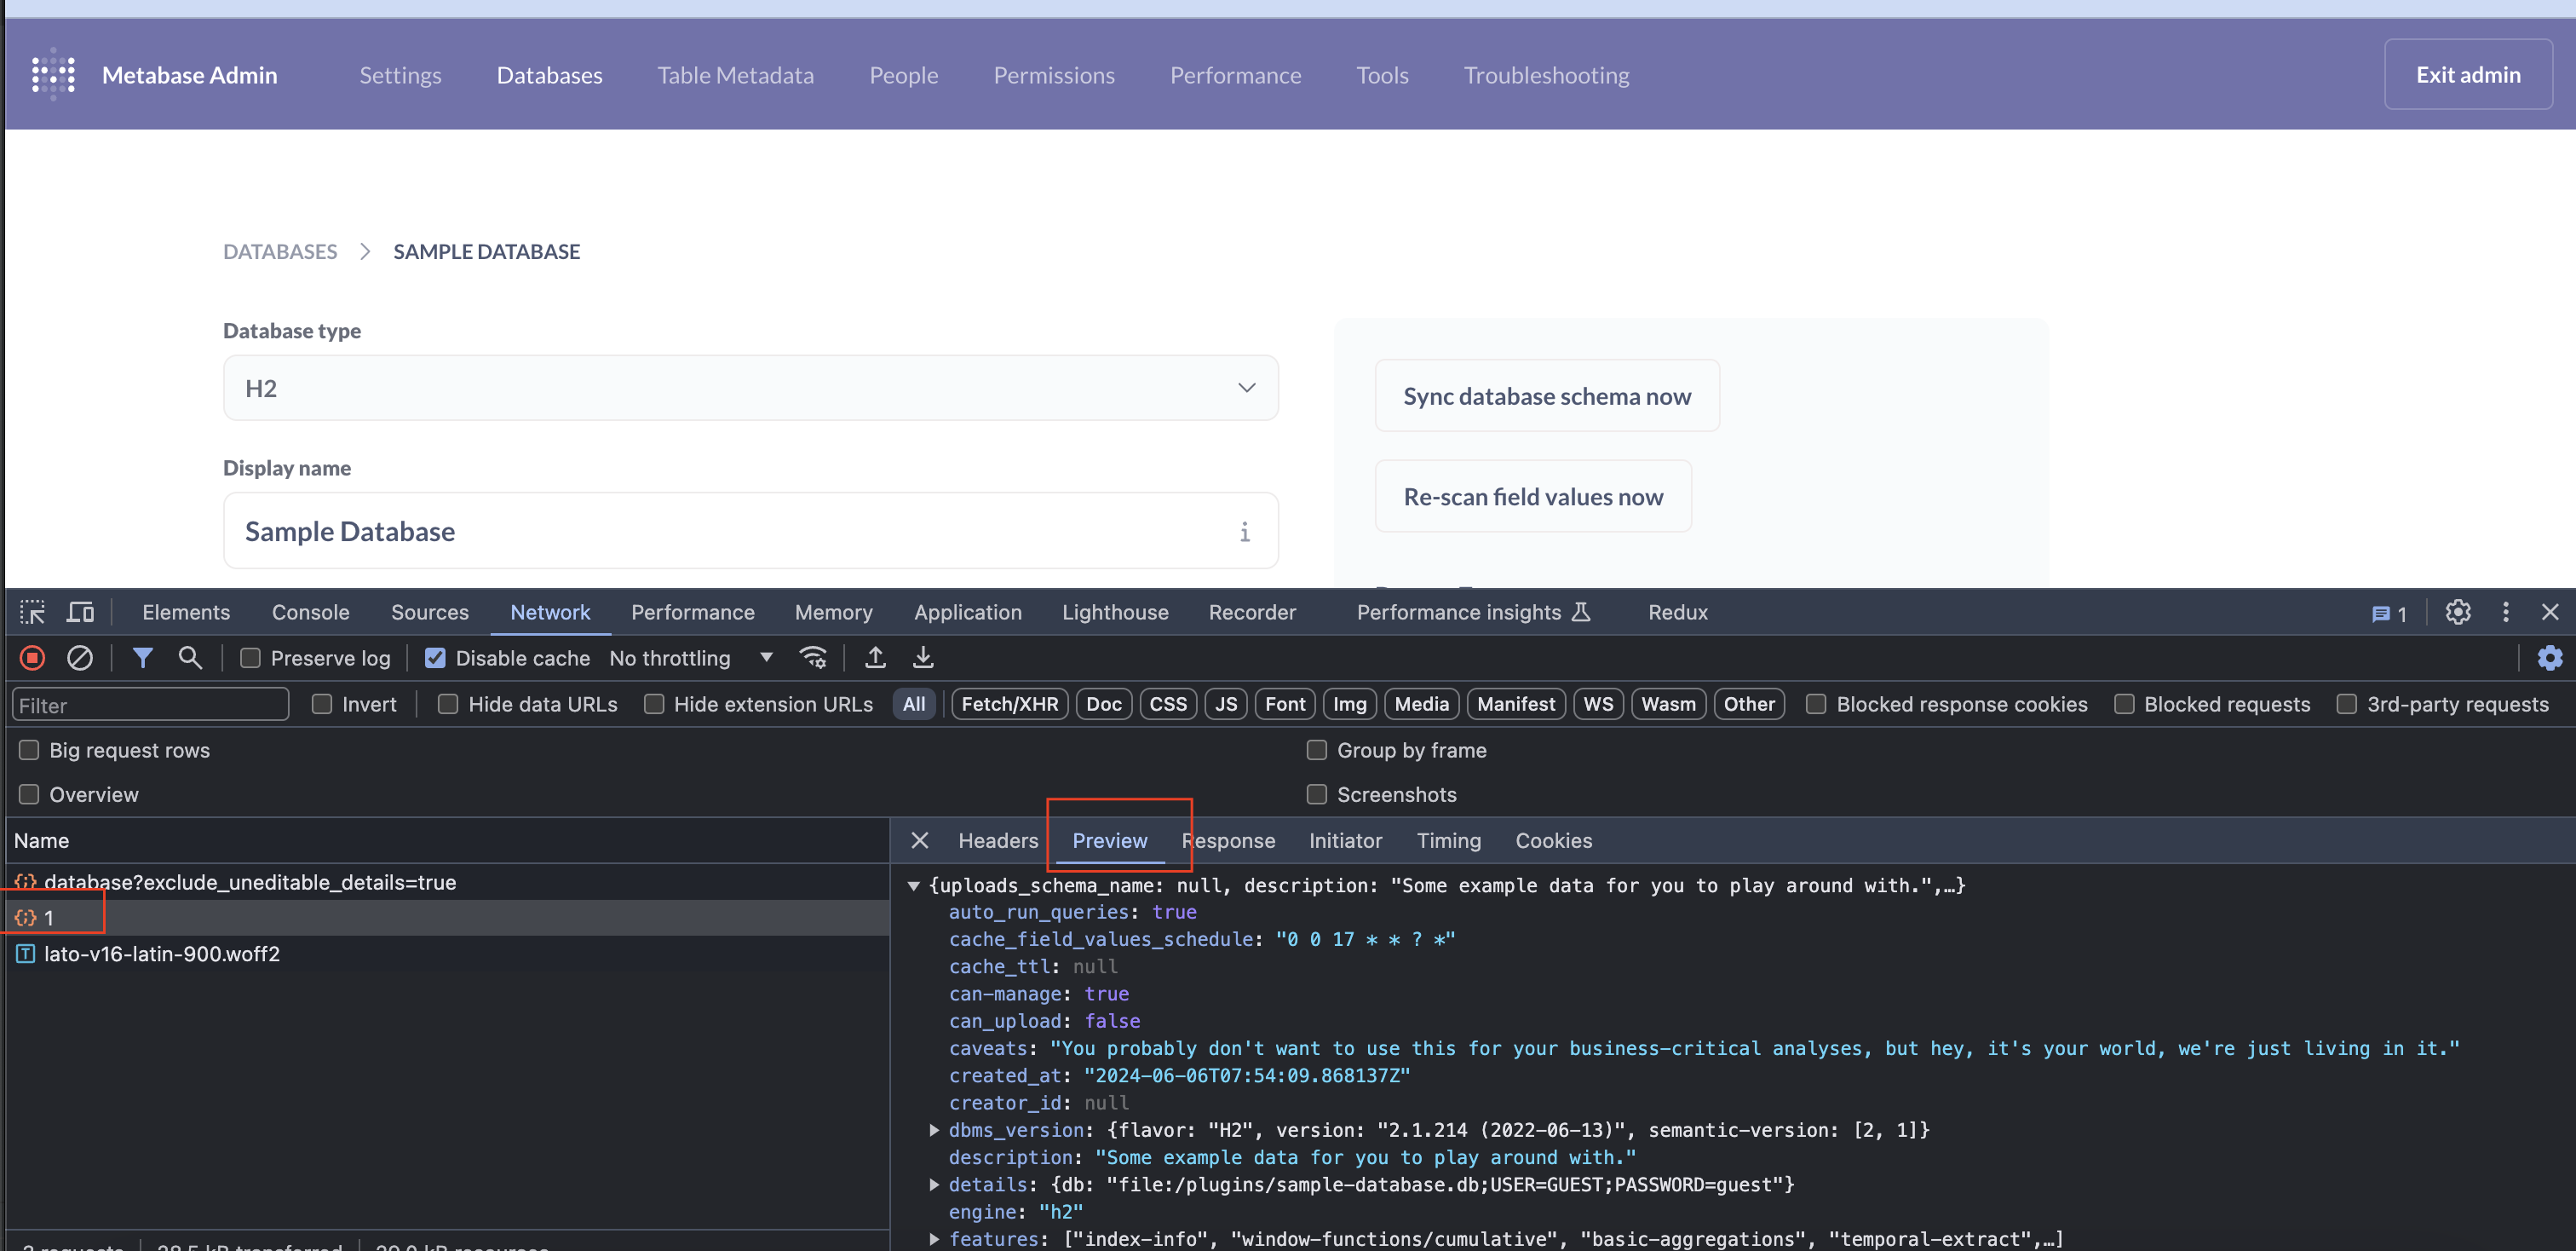
Task: Toggle the network filter funnel icon
Action: coord(142,658)
